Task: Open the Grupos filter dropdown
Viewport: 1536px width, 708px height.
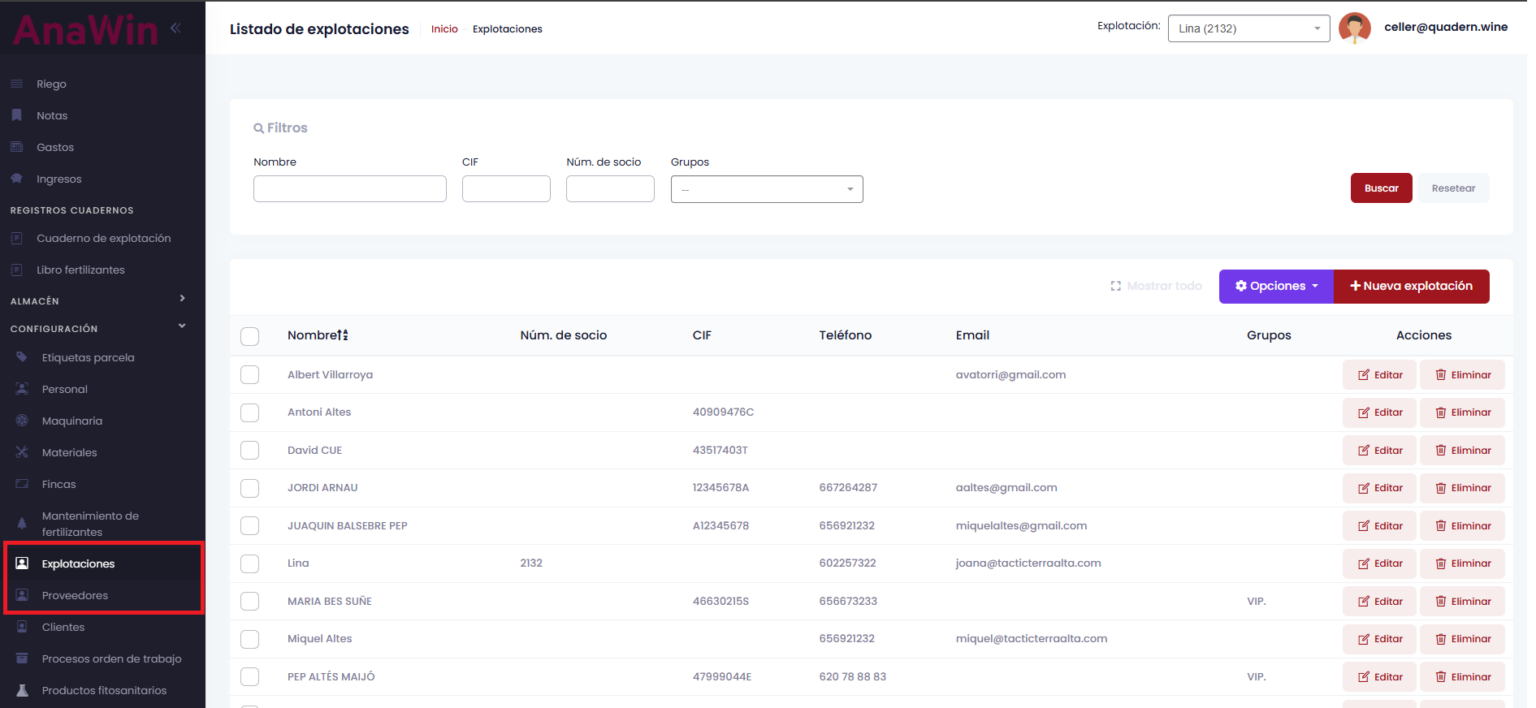Action: [x=766, y=189]
